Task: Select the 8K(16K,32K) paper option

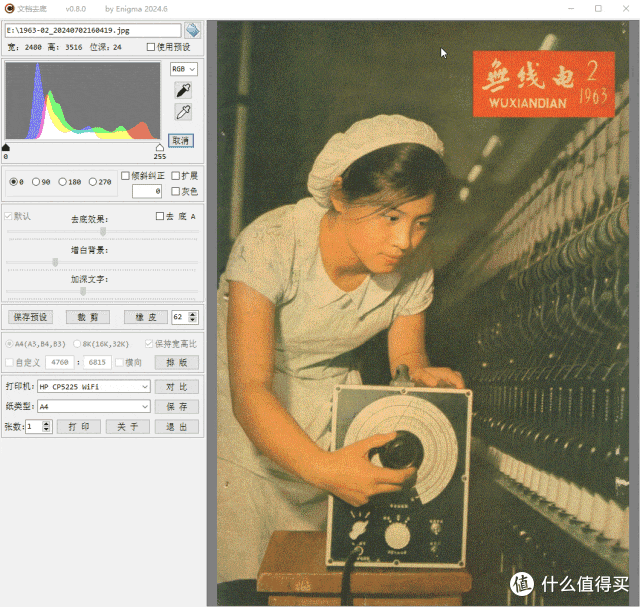Action: [77, 344]
